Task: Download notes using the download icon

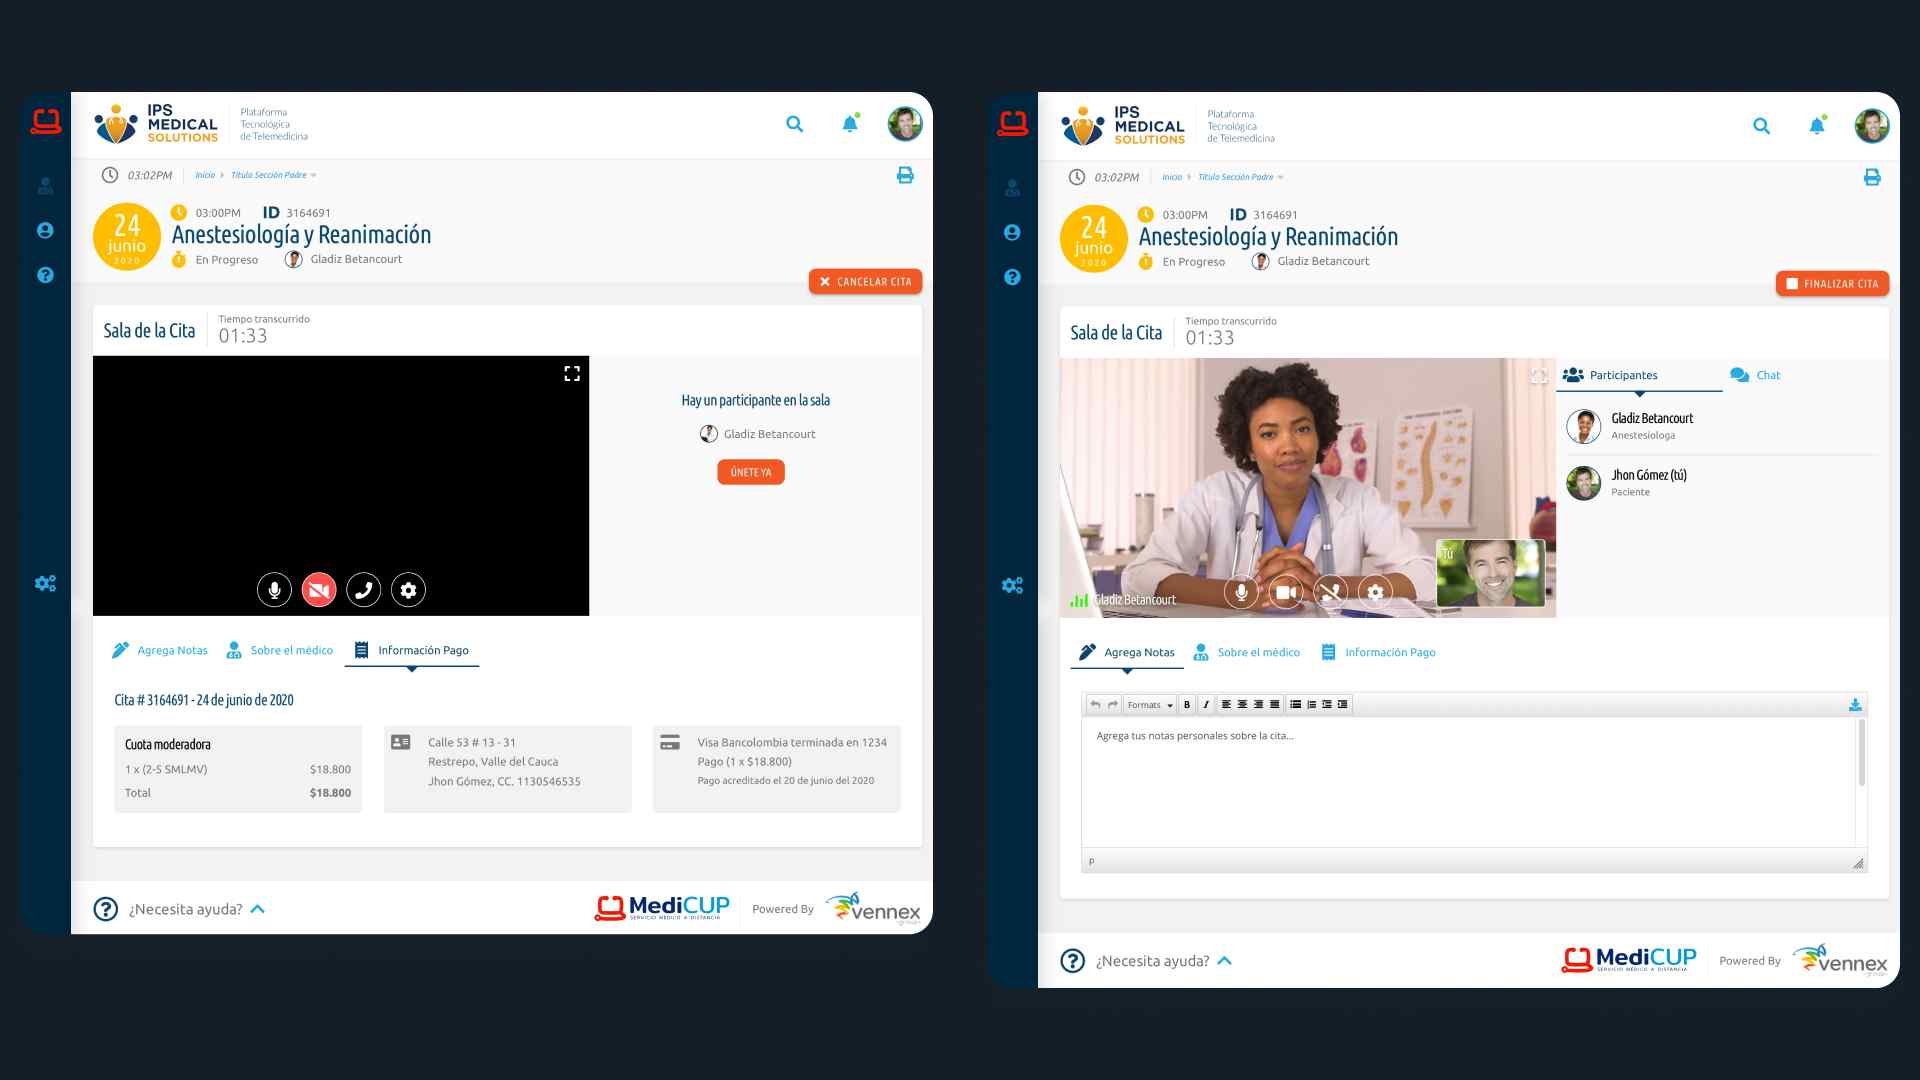Action: (1855, 705)
